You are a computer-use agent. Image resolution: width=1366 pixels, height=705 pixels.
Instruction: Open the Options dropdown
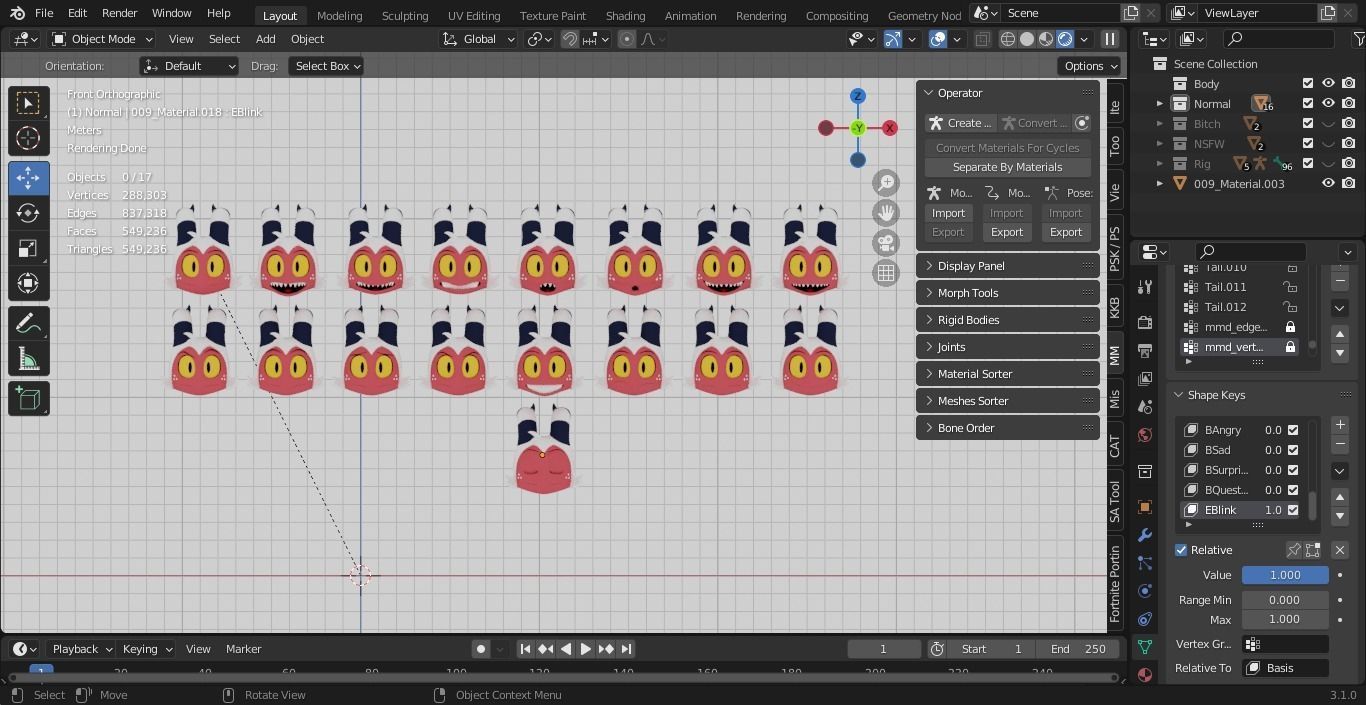coord(1090,66)
